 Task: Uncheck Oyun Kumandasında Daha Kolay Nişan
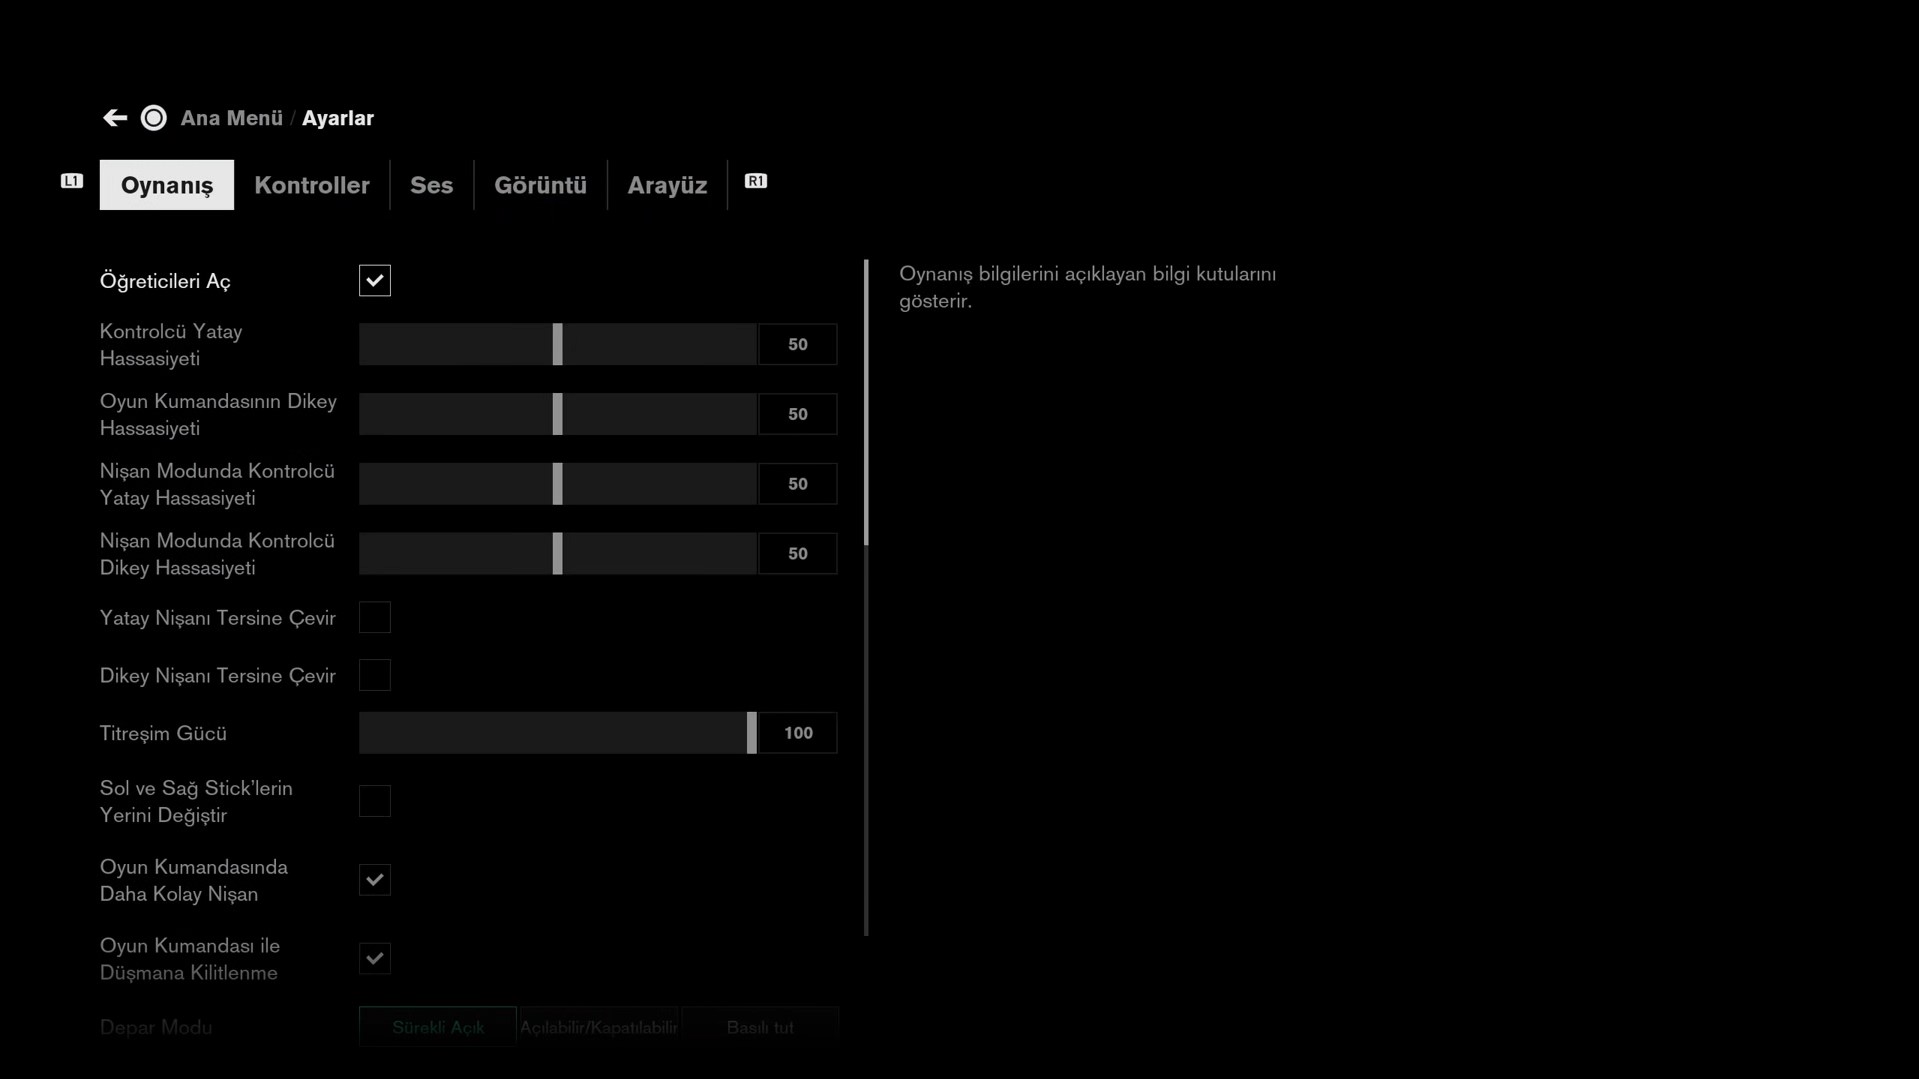pyautogui.click(x=375, y=880)
